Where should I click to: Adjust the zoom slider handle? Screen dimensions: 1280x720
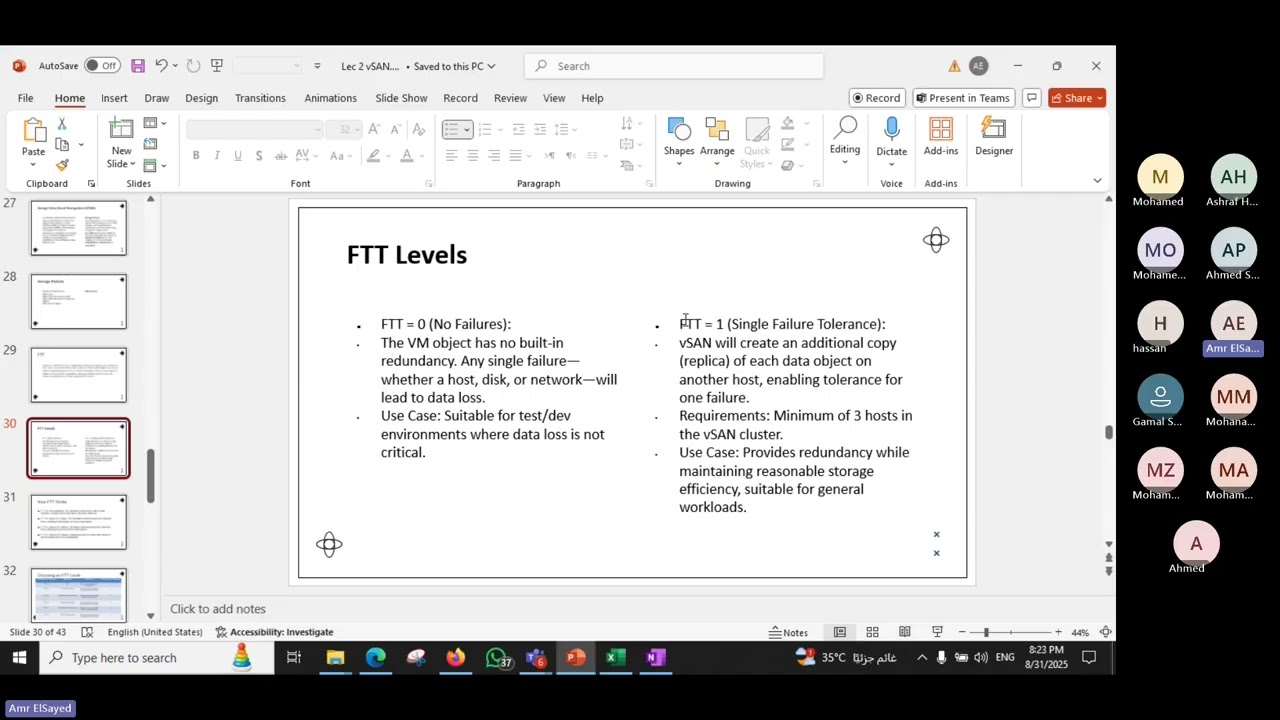tap(985, 632)
